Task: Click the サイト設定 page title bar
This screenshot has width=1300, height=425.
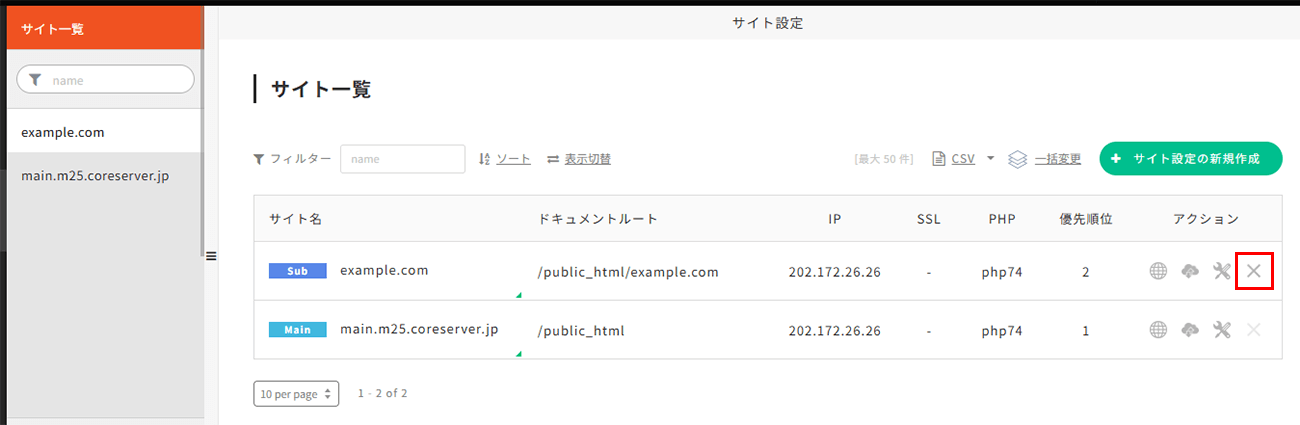Action: click(x=767, y=23)
